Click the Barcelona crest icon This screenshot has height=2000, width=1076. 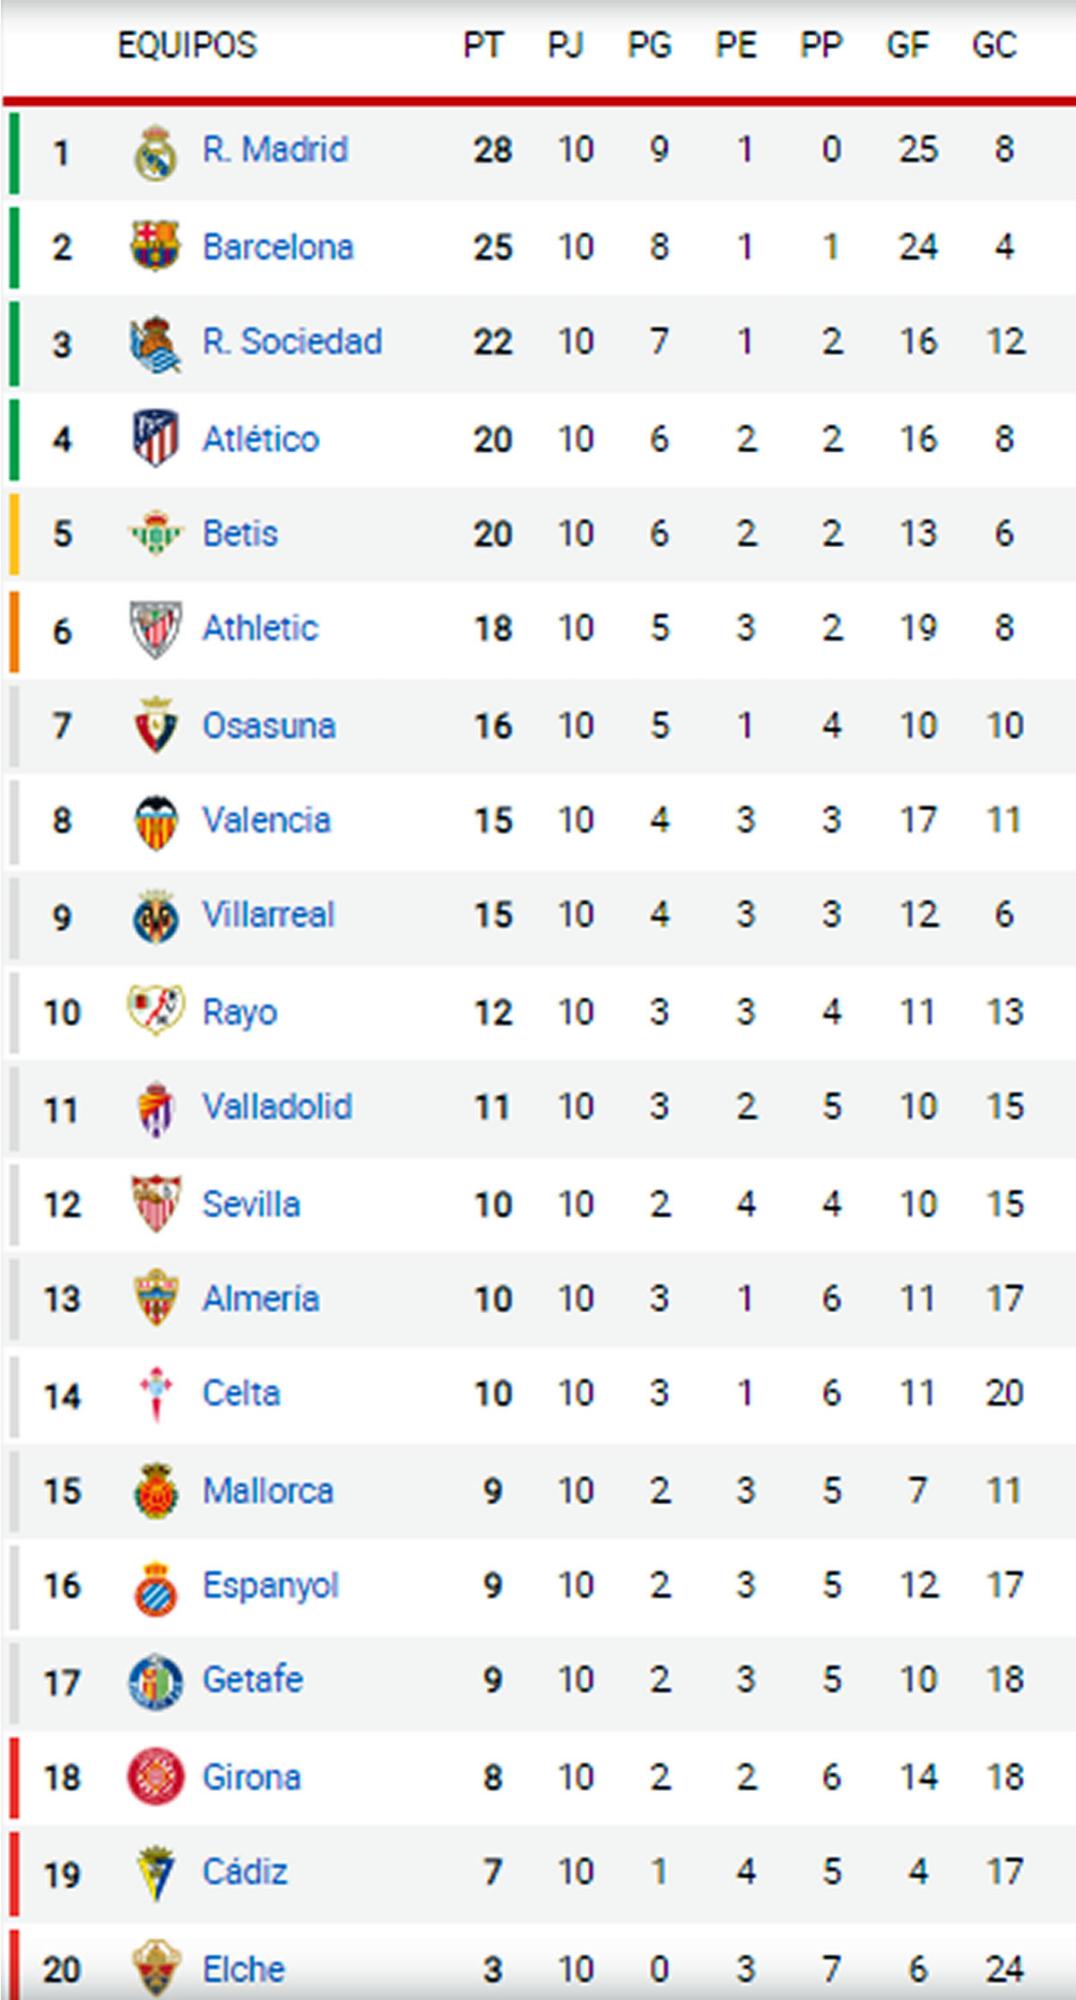click(155, 246)
